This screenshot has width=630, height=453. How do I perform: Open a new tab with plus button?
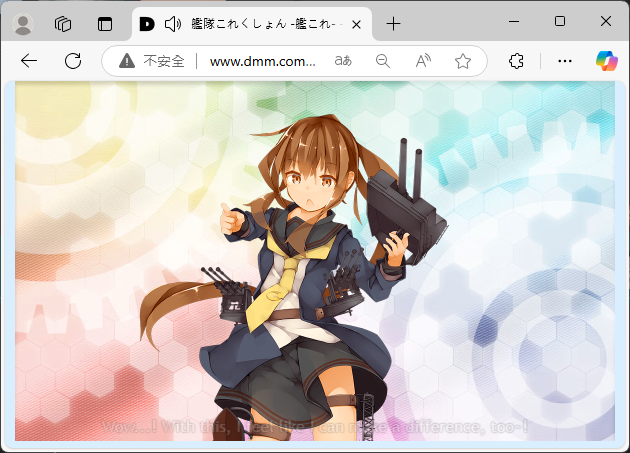tap(393, 24)
